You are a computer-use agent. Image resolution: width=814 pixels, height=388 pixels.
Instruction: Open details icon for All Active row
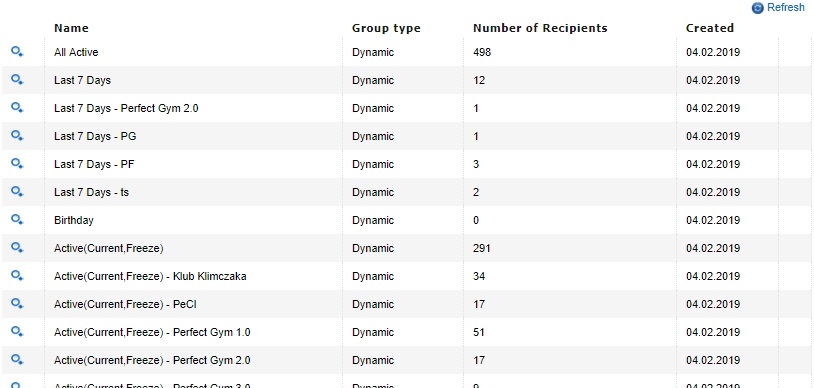pyautogui.click(x=17, y=52)
